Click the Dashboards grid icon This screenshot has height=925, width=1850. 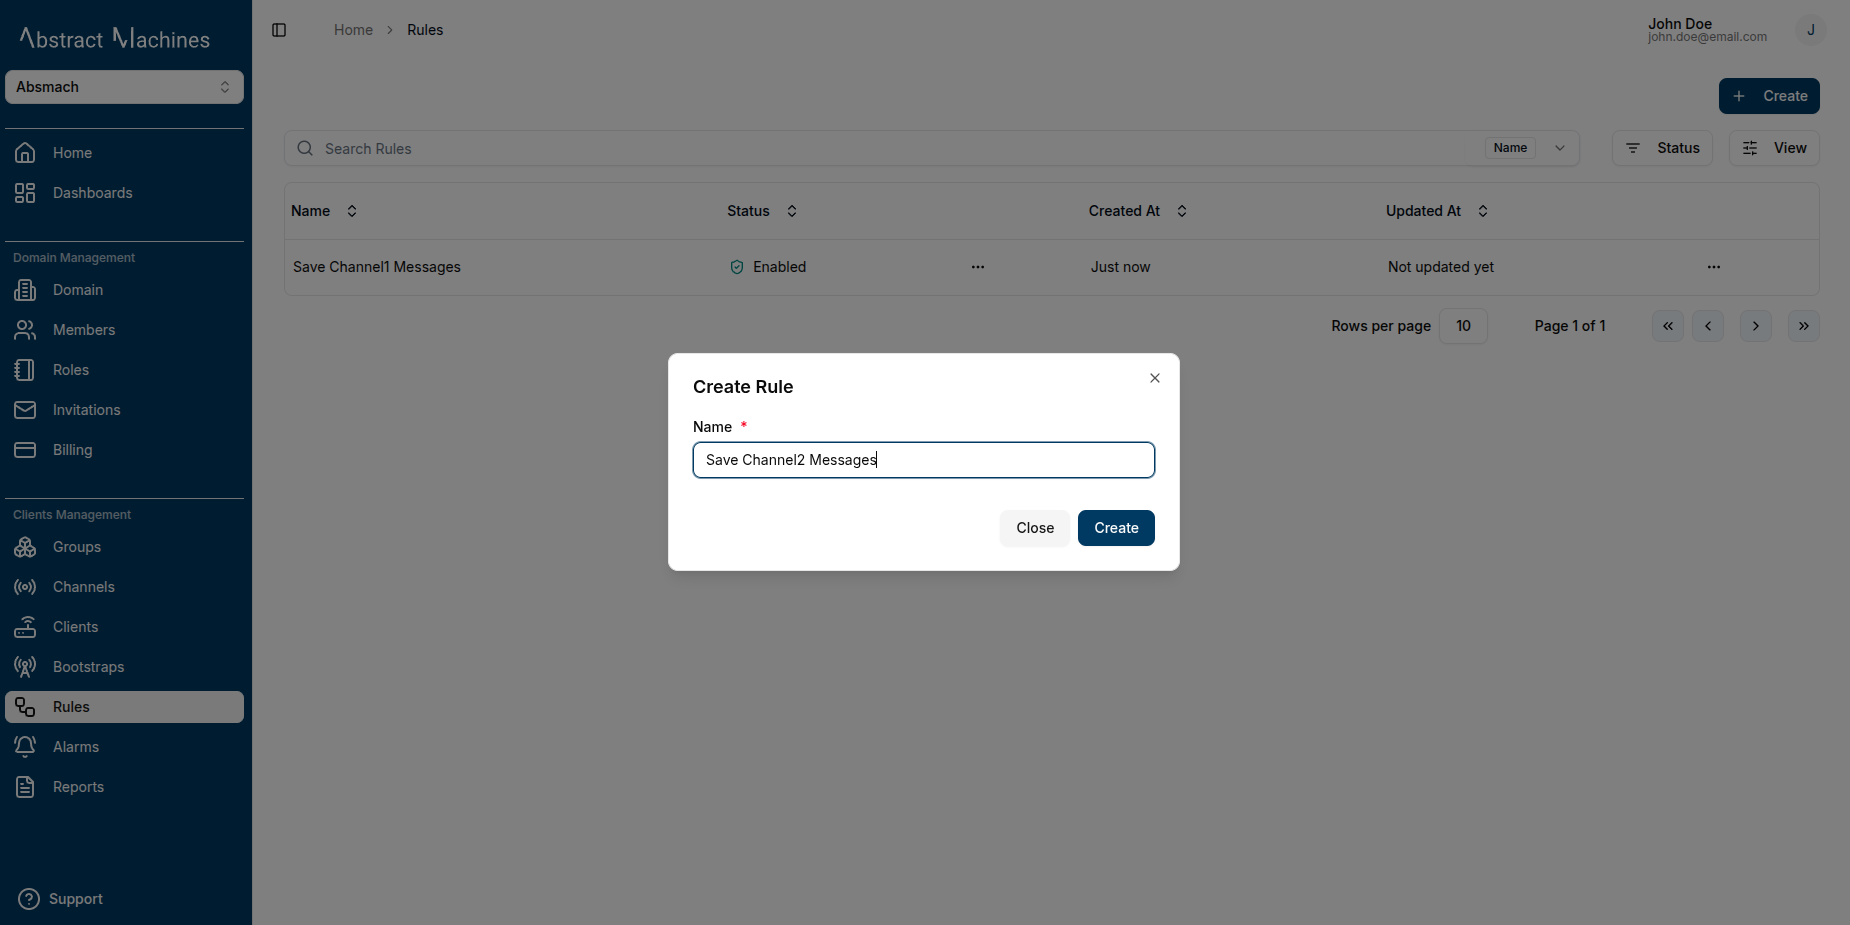click(25, 193)
